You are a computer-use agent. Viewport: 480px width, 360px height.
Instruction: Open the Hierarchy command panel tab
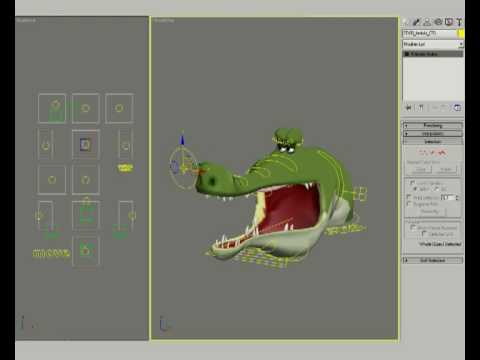point(427,22)
